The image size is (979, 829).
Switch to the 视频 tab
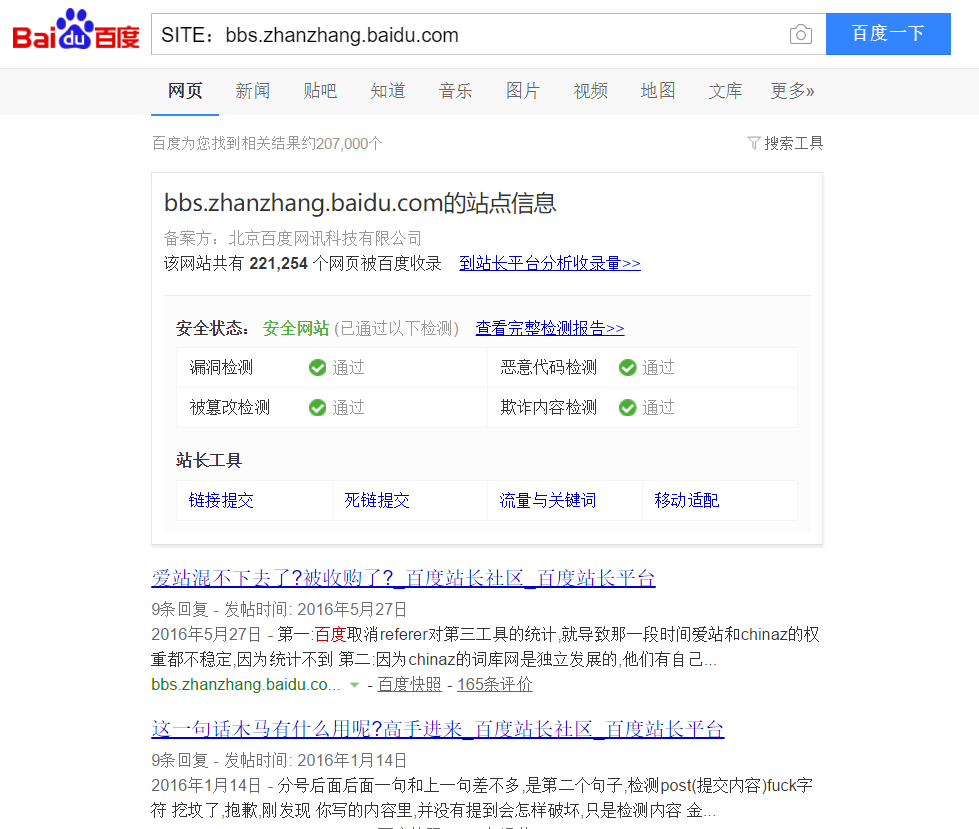tap(590, 90)
